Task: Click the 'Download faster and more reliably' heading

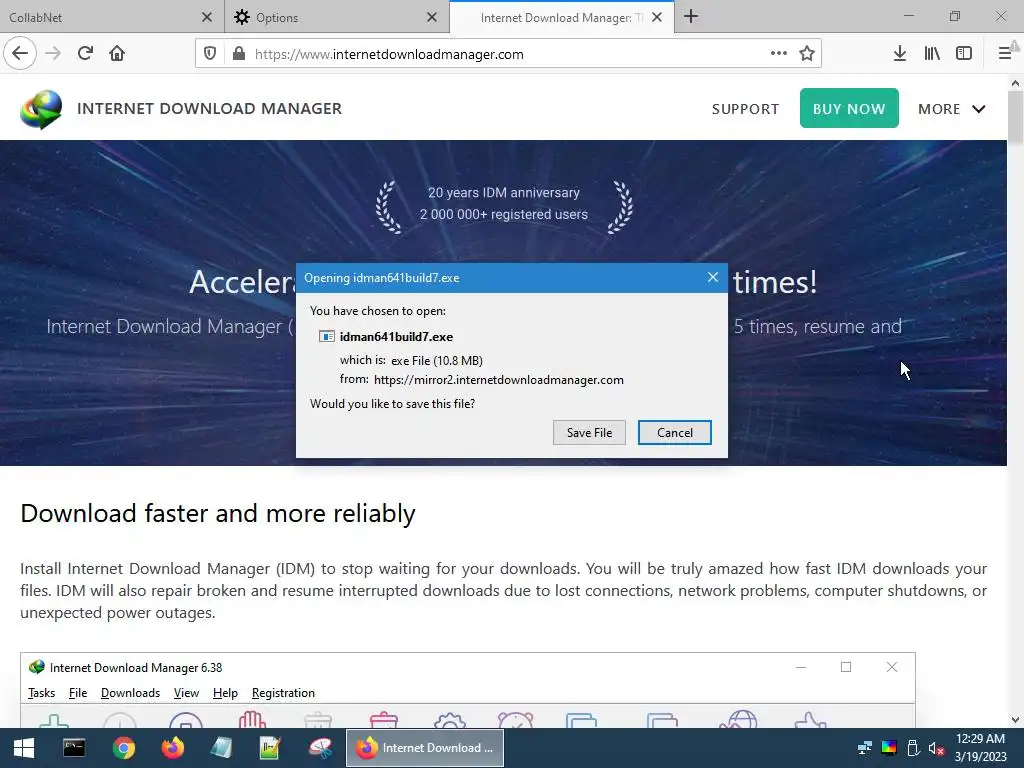Action: [x=217, y=513]
